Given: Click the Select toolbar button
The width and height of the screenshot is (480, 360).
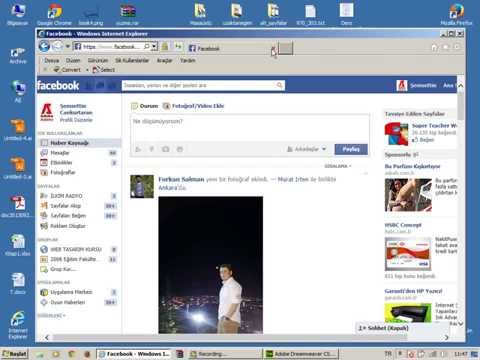Looking at the screenshot, I should [104, 70].
